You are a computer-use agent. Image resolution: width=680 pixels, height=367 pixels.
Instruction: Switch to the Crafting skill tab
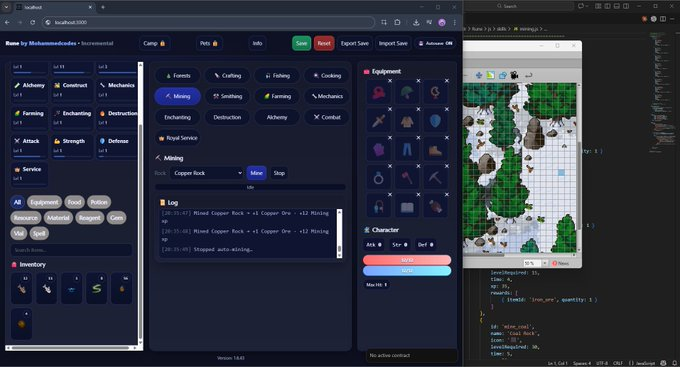[227, 75]
